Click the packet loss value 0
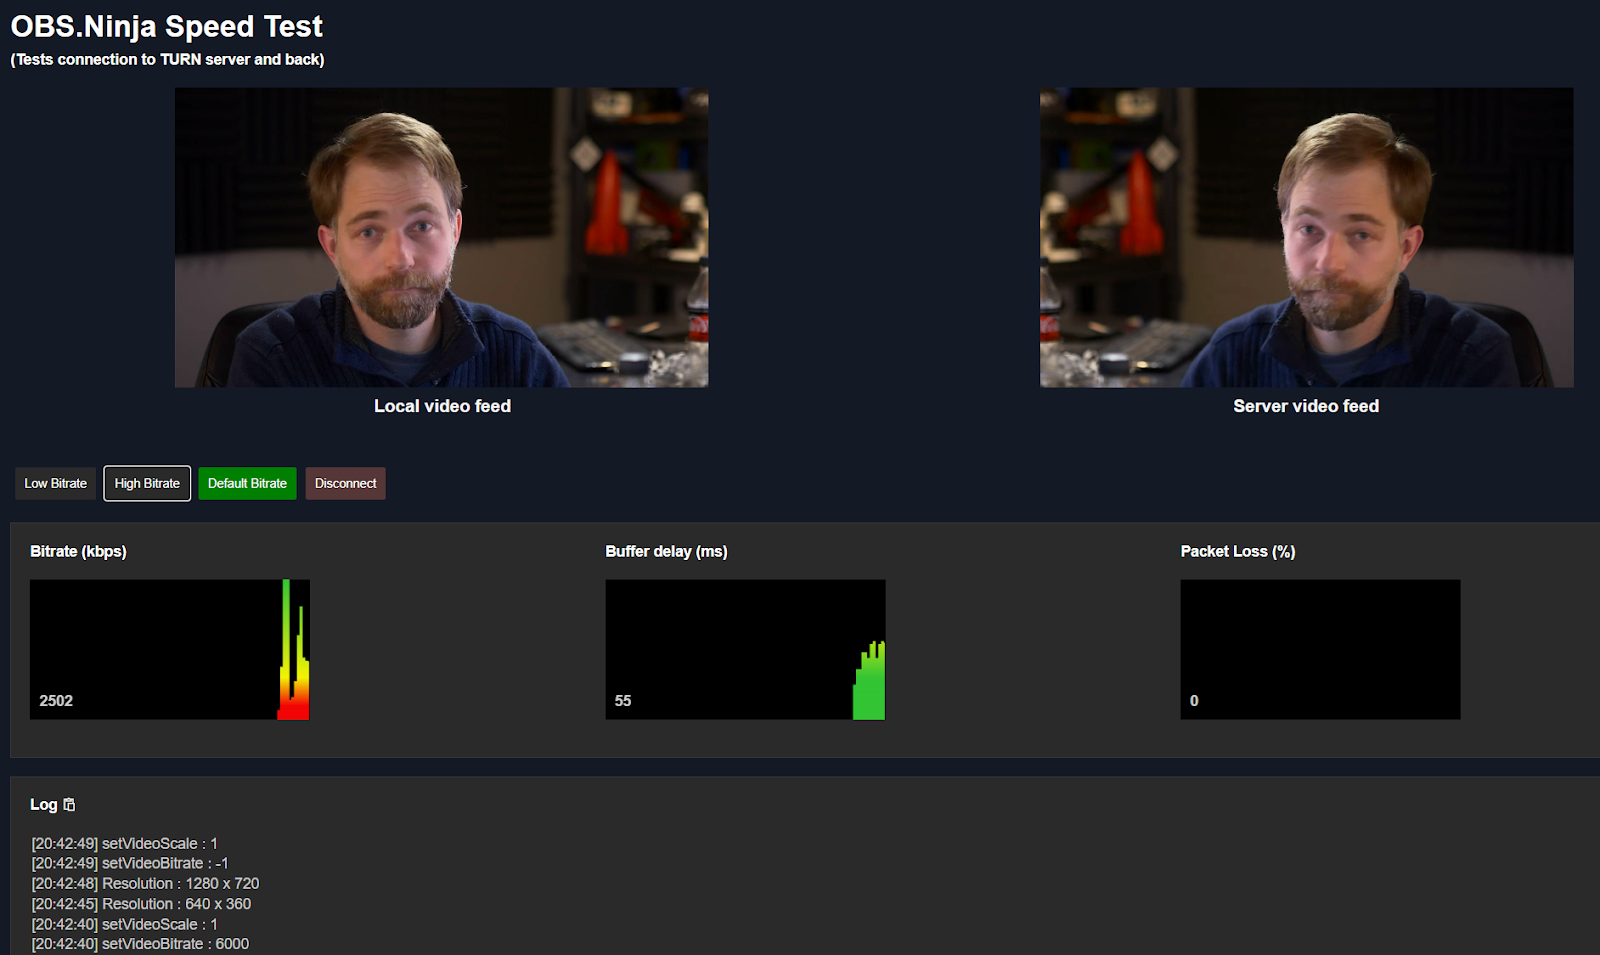 [x=1194, y=700]
